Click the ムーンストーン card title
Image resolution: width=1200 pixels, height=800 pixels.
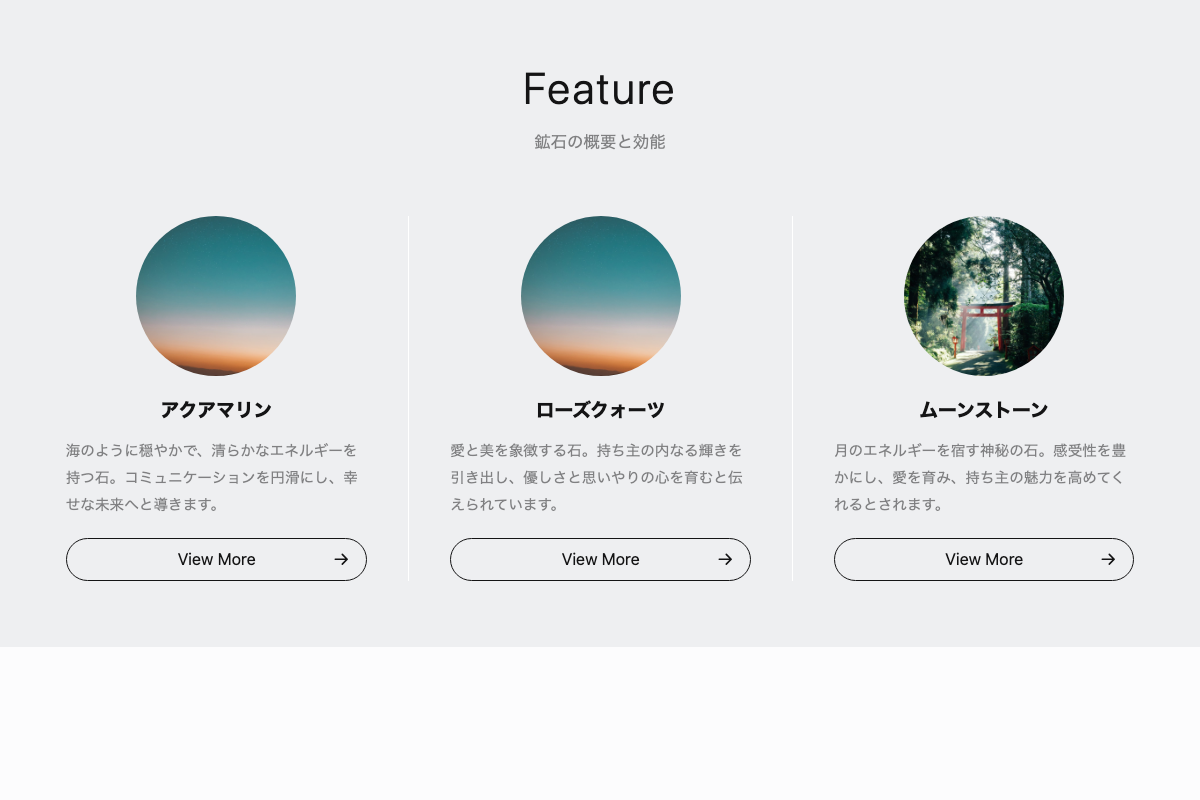click(984, 410)
